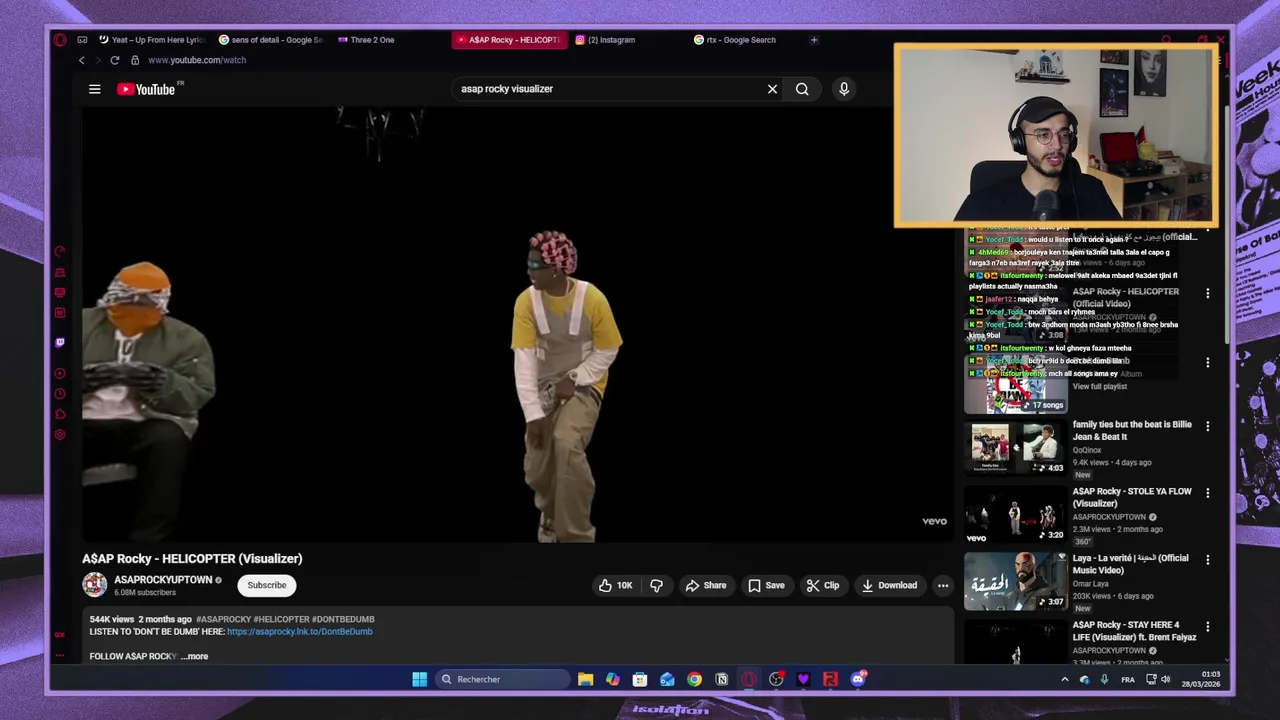Open menu for 'STOLE YA FLOW' video
This screenshot has width=1280, height=720.
pos(1207,494)
